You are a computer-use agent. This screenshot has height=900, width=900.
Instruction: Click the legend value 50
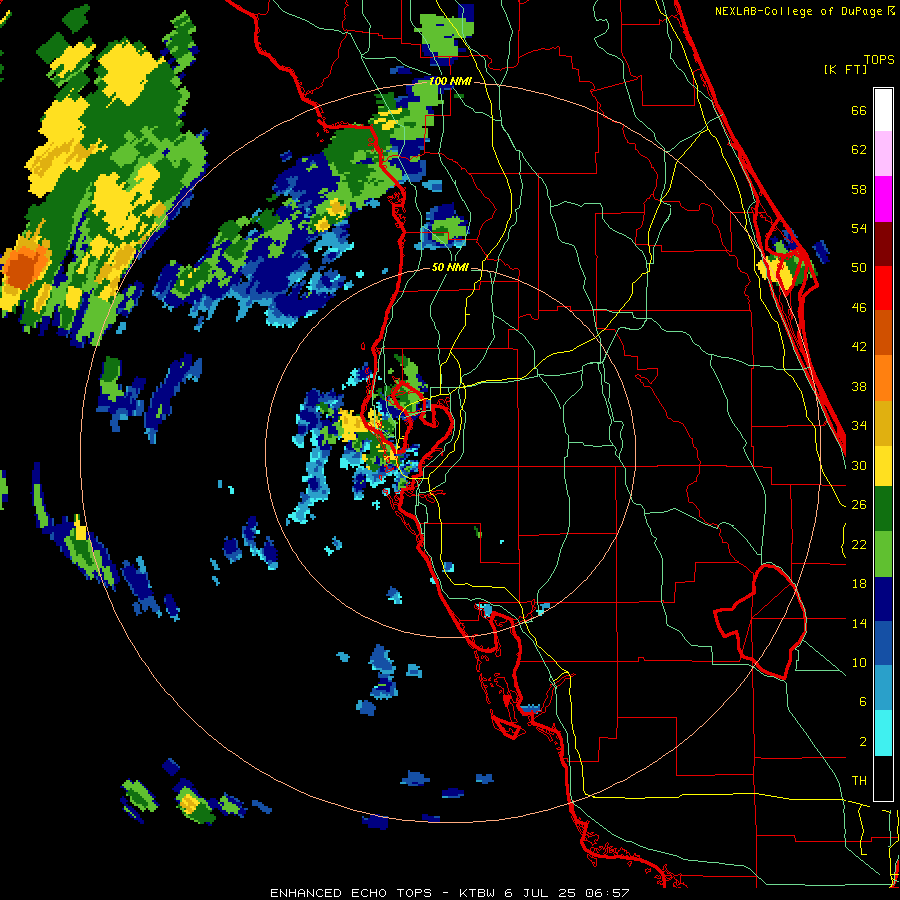coord(859,268)
